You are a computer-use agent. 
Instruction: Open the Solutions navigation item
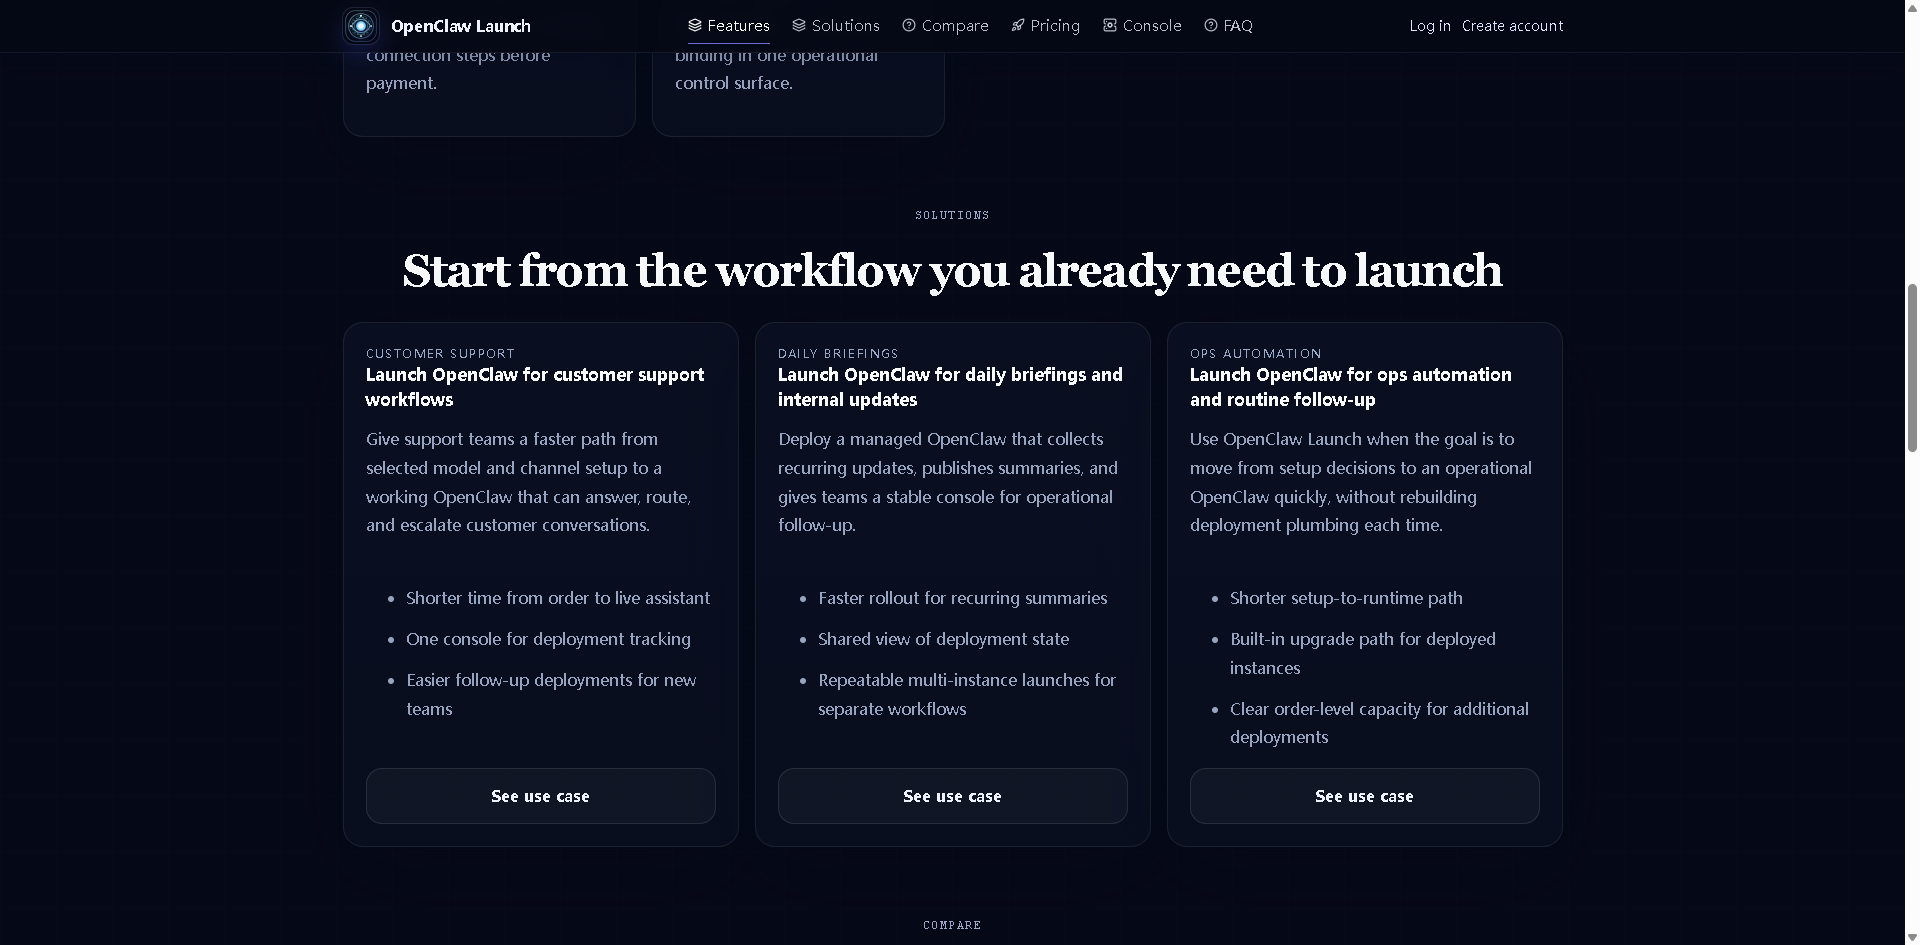[845, 25]
